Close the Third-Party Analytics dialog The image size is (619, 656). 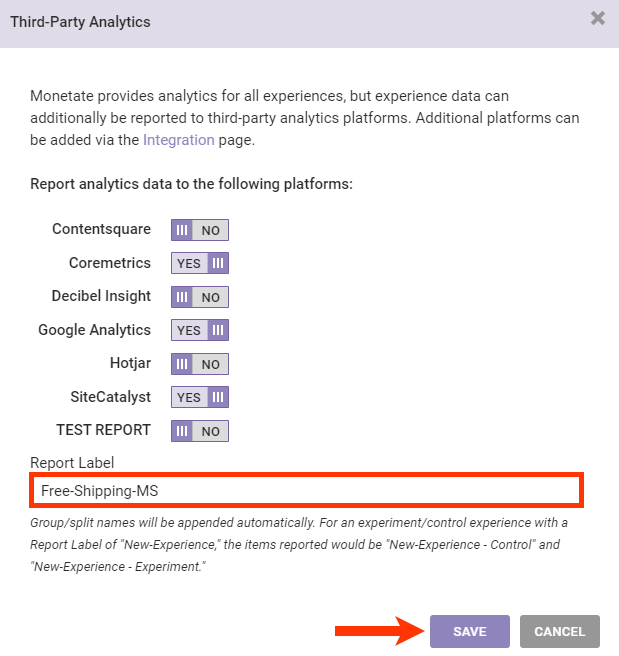[x=597, y=18]
